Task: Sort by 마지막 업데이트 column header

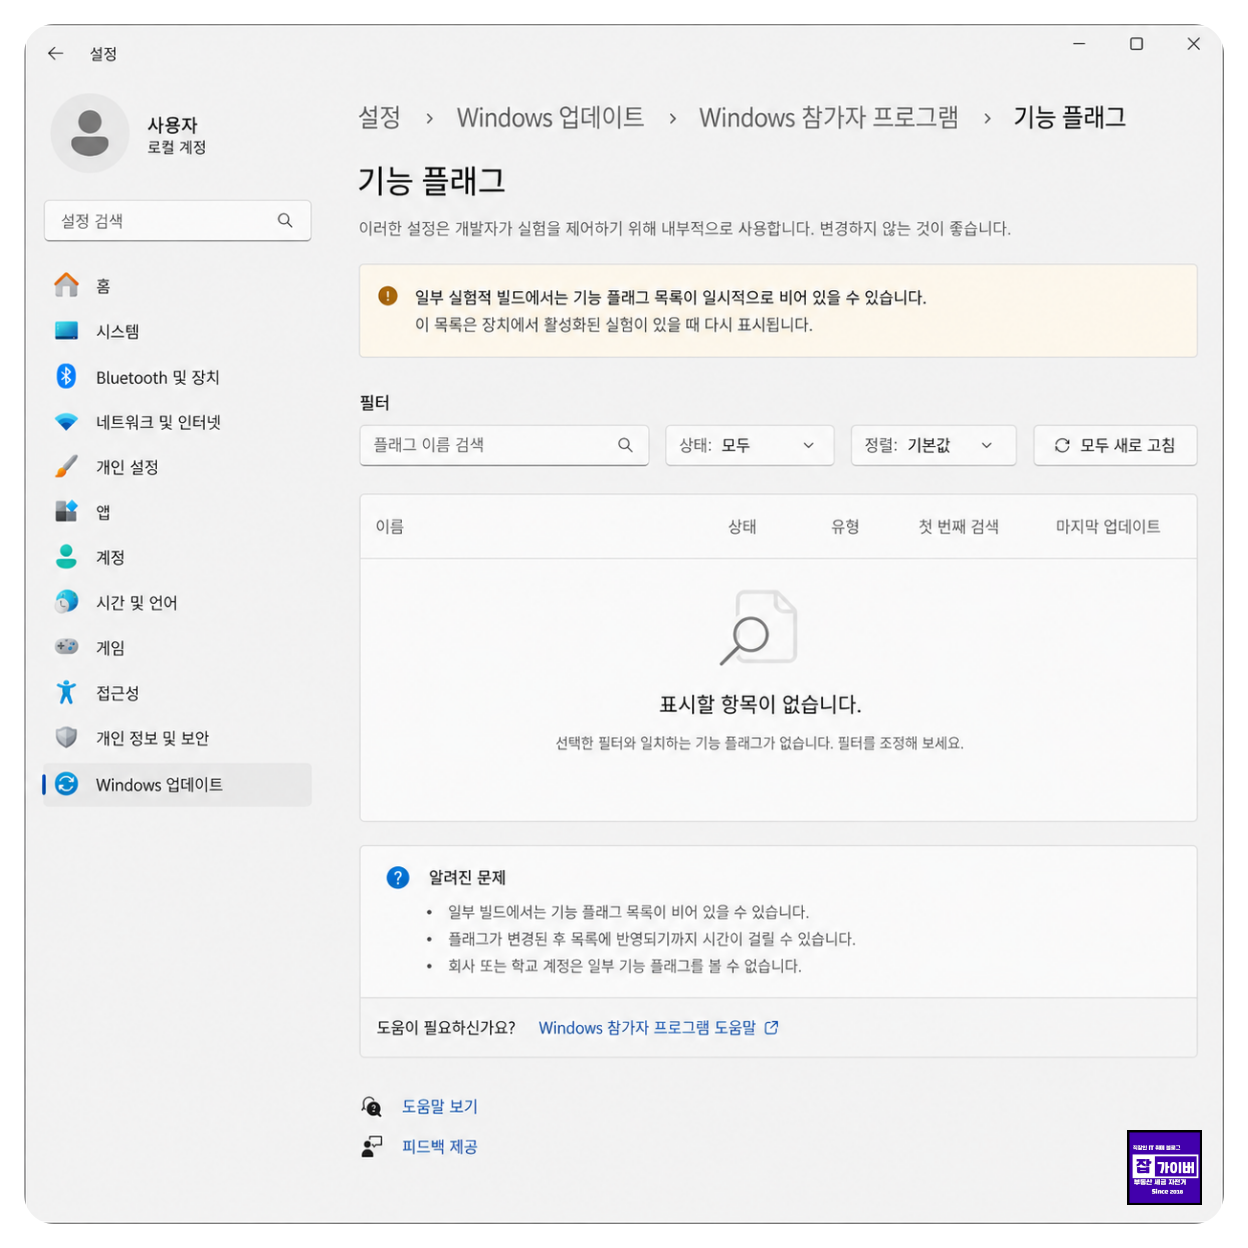Action: 1108,526
